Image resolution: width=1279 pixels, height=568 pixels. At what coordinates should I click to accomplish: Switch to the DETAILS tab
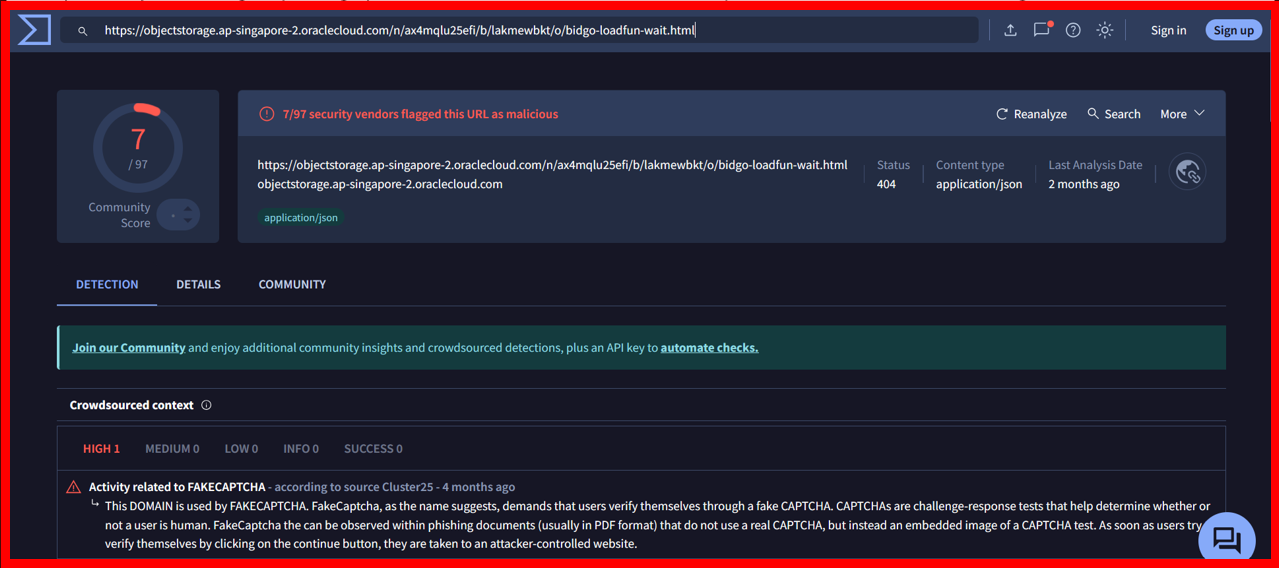click(198, 284)
